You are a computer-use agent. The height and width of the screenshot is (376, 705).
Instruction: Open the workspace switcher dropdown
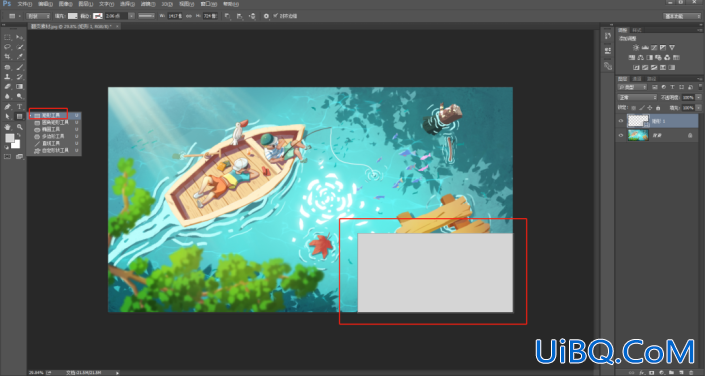(x=682, y=16)
